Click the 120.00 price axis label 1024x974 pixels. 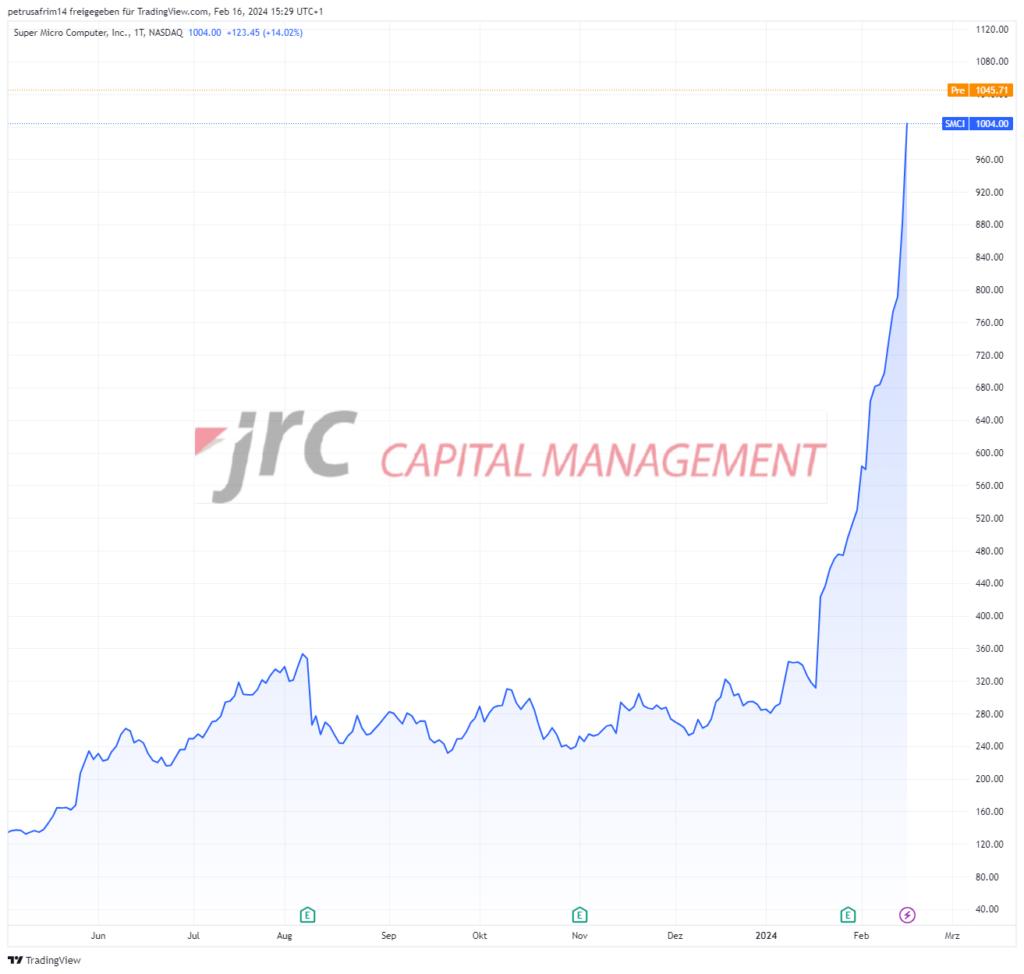coord(989,844)
